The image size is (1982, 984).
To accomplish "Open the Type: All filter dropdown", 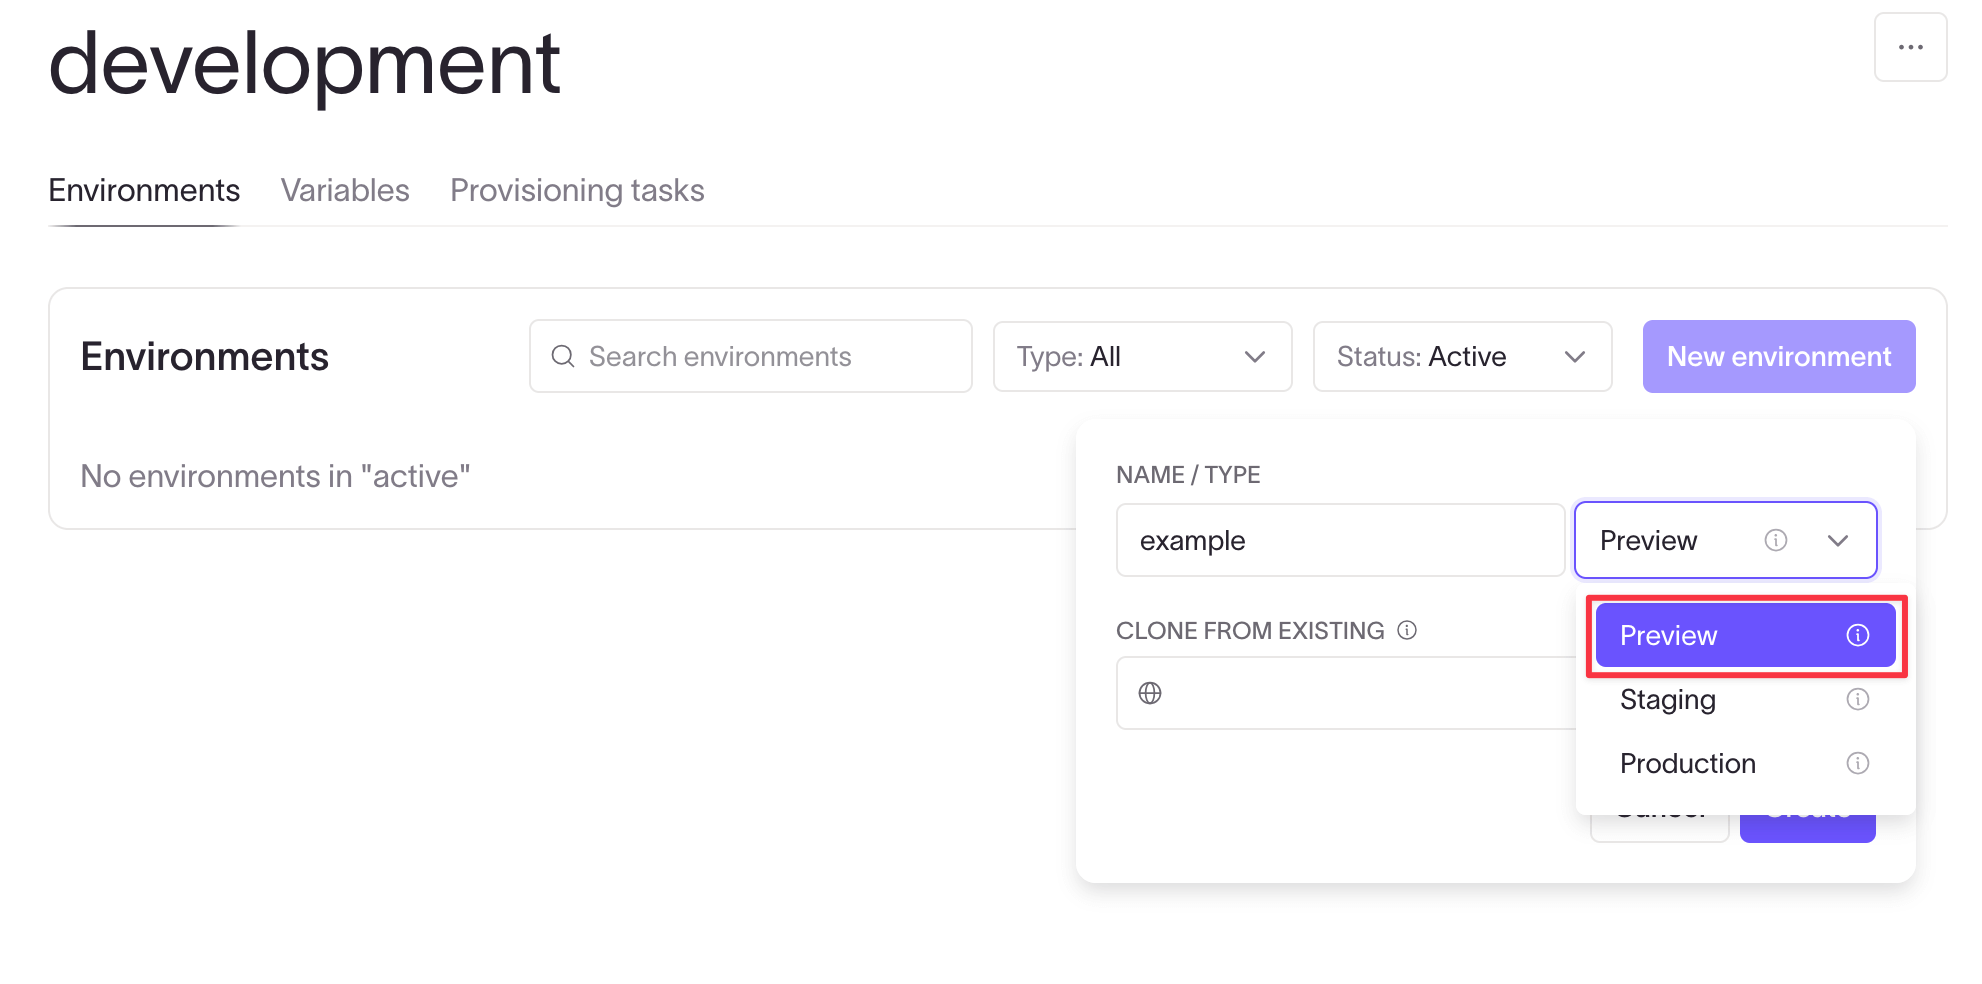I will click(x=1142, y=356).
